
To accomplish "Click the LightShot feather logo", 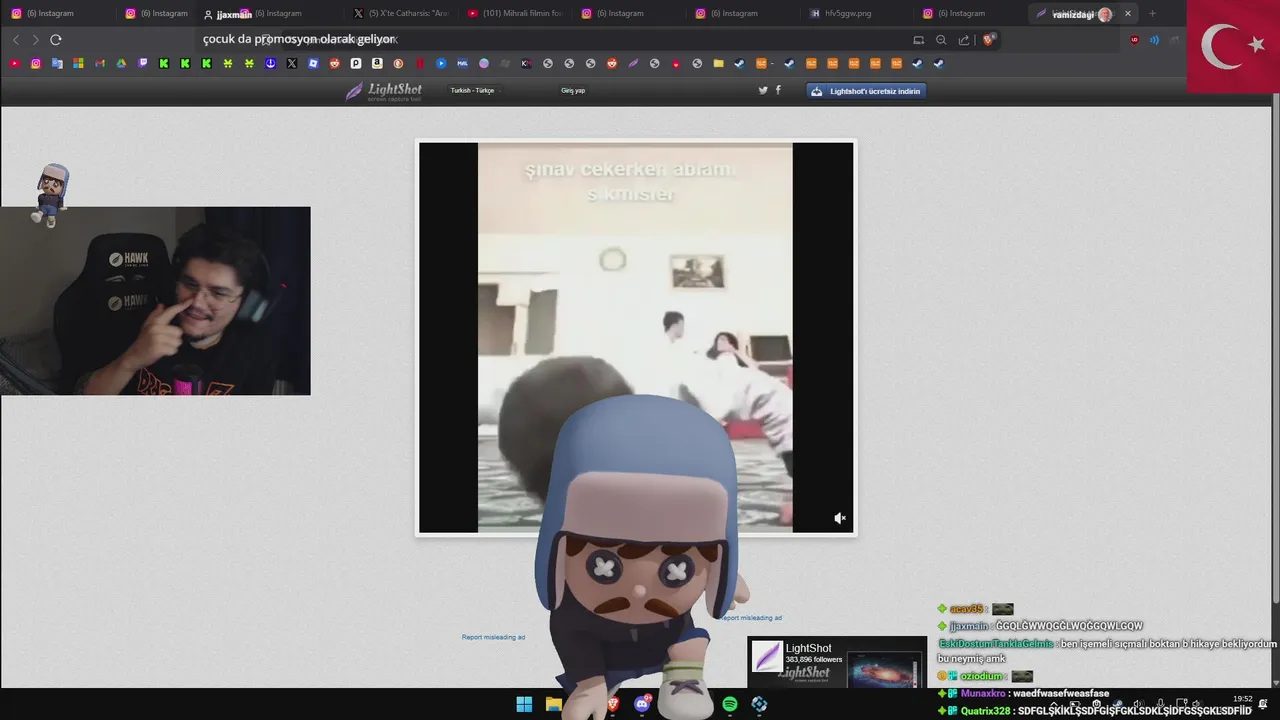I will coord(383,91).
